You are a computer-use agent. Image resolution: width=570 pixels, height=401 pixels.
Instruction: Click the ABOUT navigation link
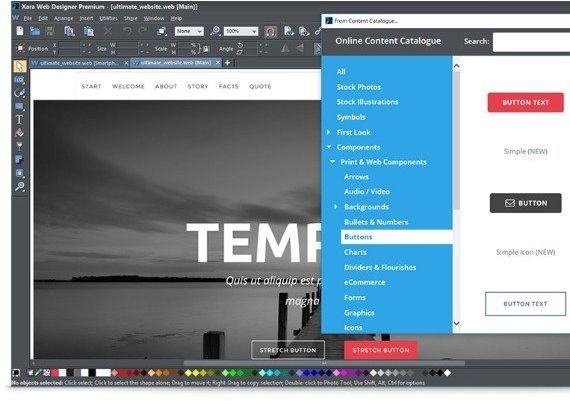coord(166,86)
